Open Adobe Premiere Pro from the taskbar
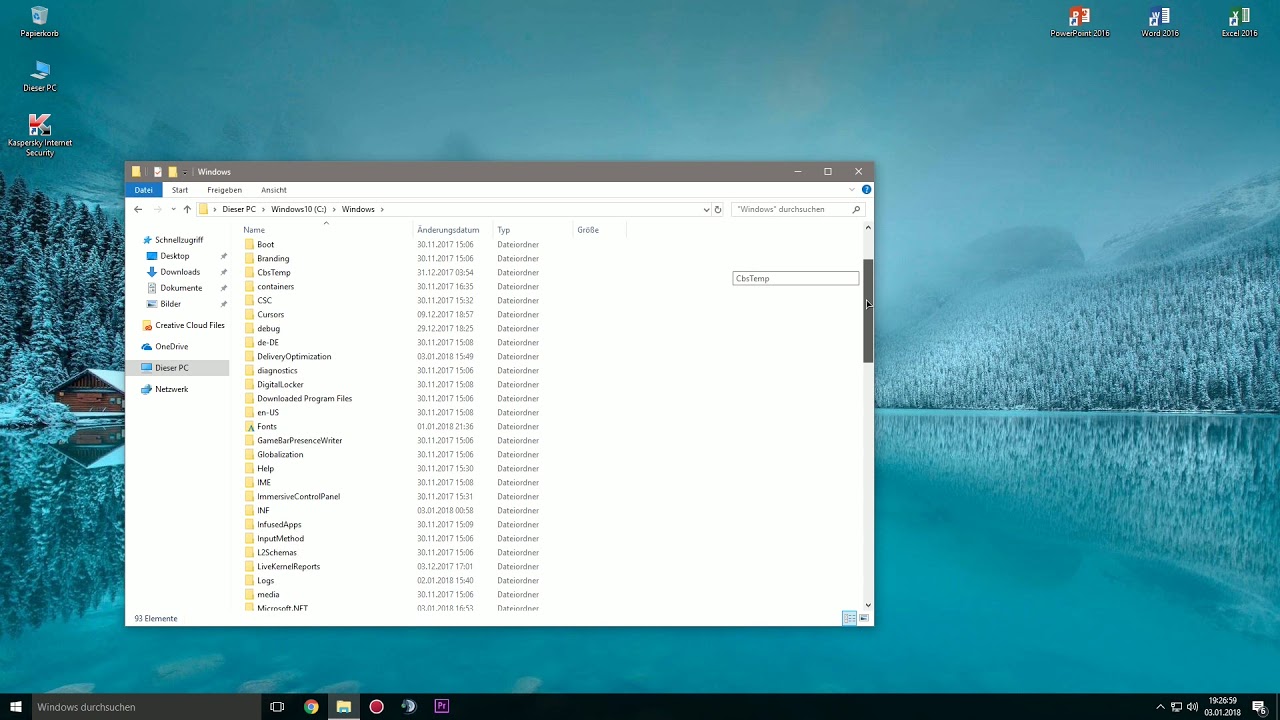Viewport: 1280px width, 720px height. click(441, 707)
